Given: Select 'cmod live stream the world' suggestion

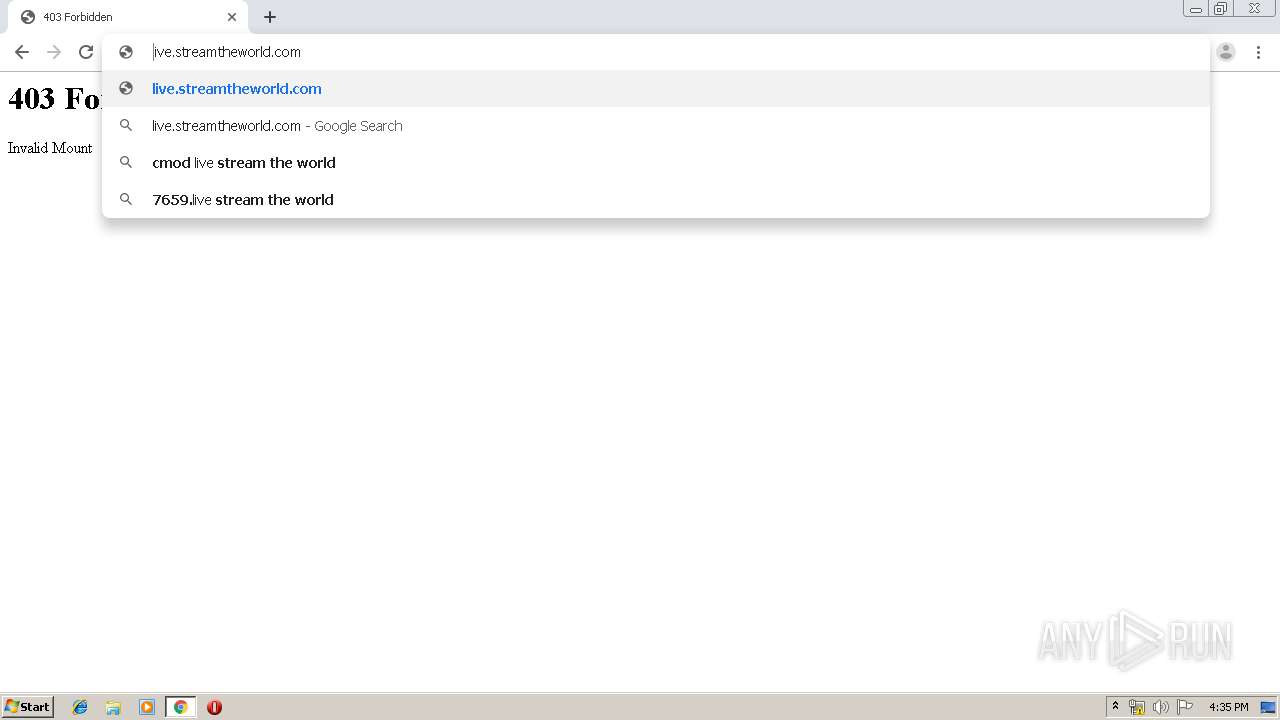Looking at the screenshot, I should coord(656,162).
